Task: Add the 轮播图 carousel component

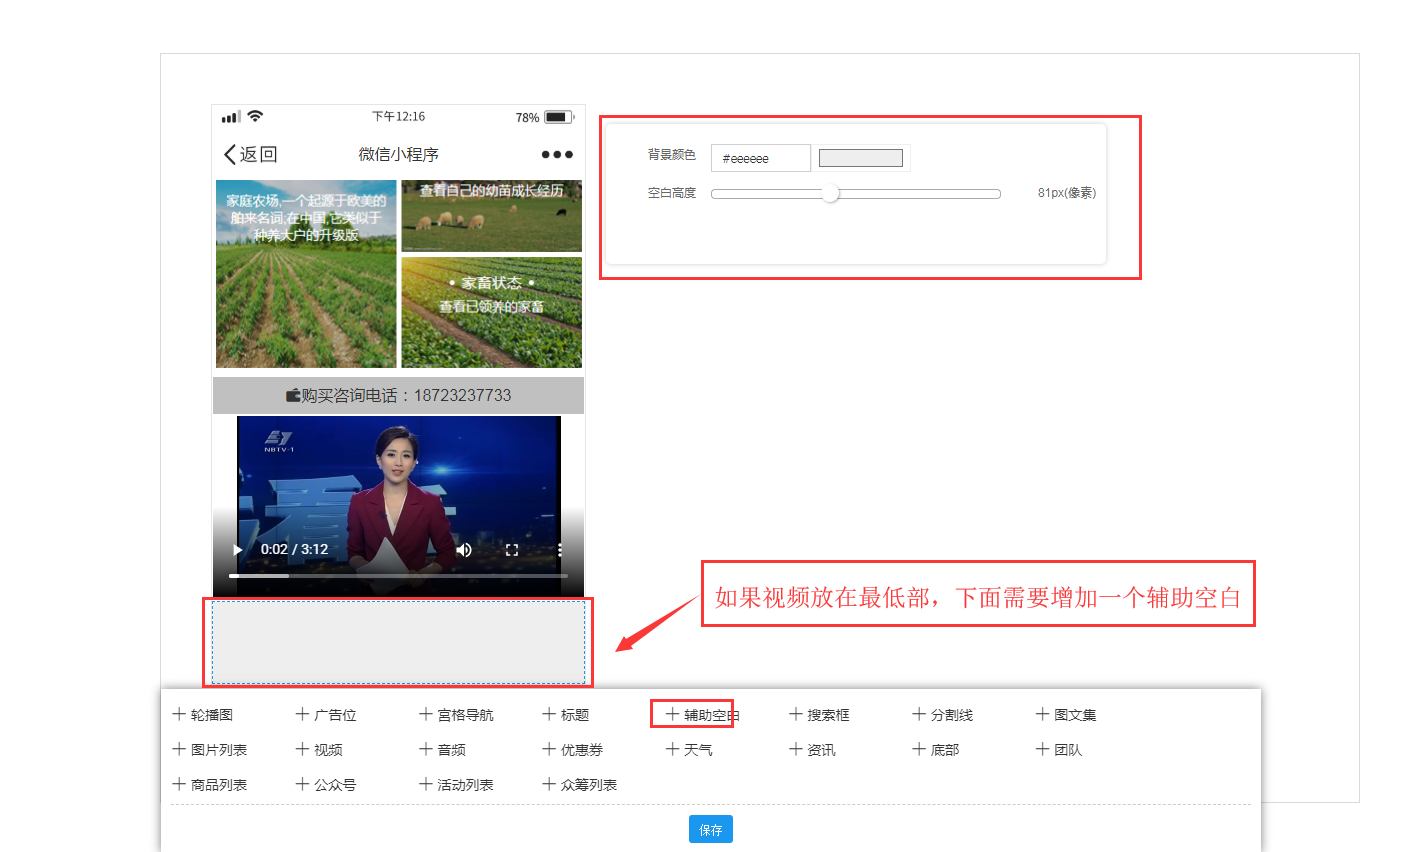Action: (x=203, y=715)
